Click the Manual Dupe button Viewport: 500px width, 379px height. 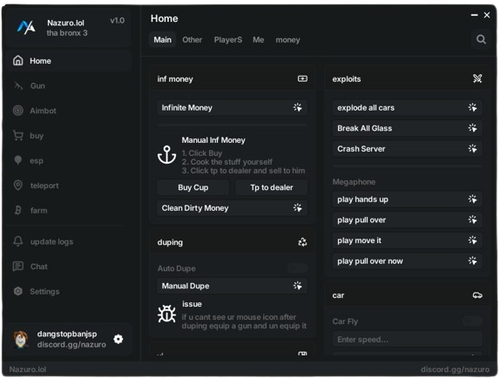(232, 285)
